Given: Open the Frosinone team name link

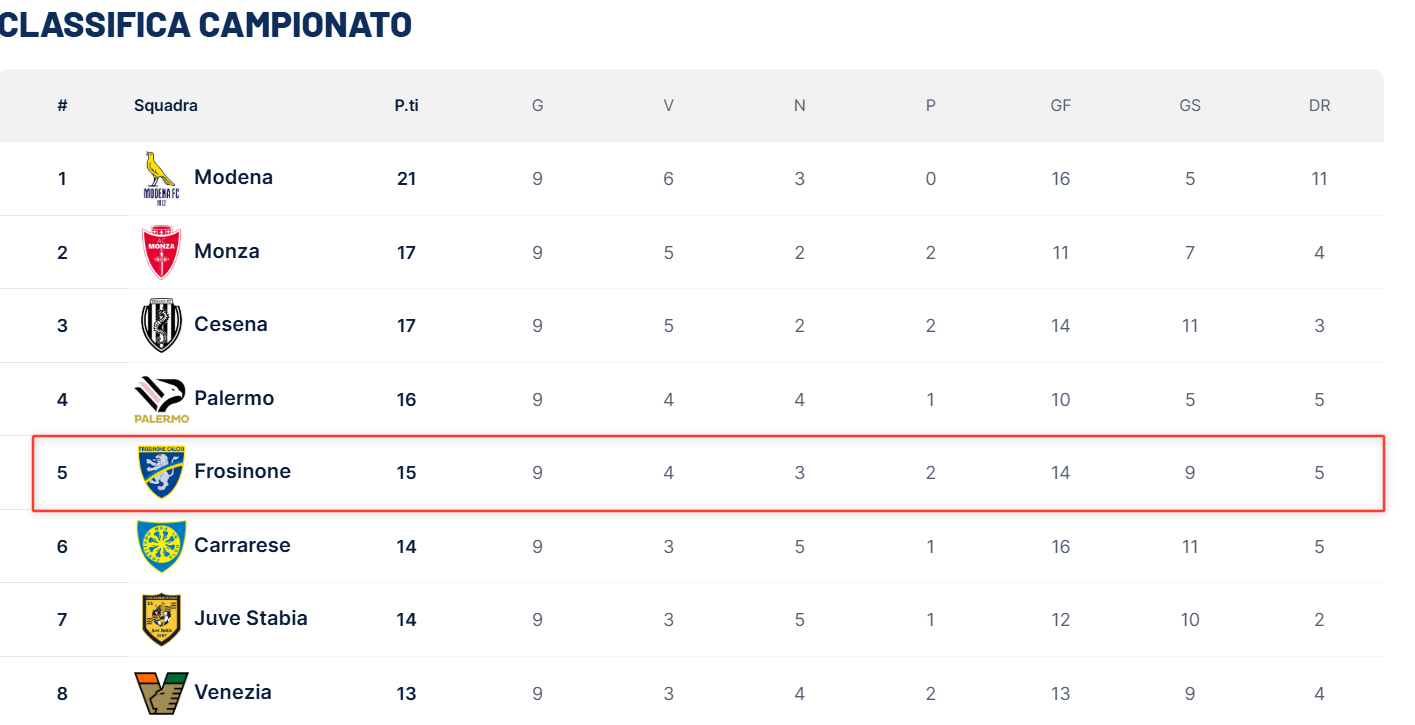Looking at the screenshot, I should (242, 472).
